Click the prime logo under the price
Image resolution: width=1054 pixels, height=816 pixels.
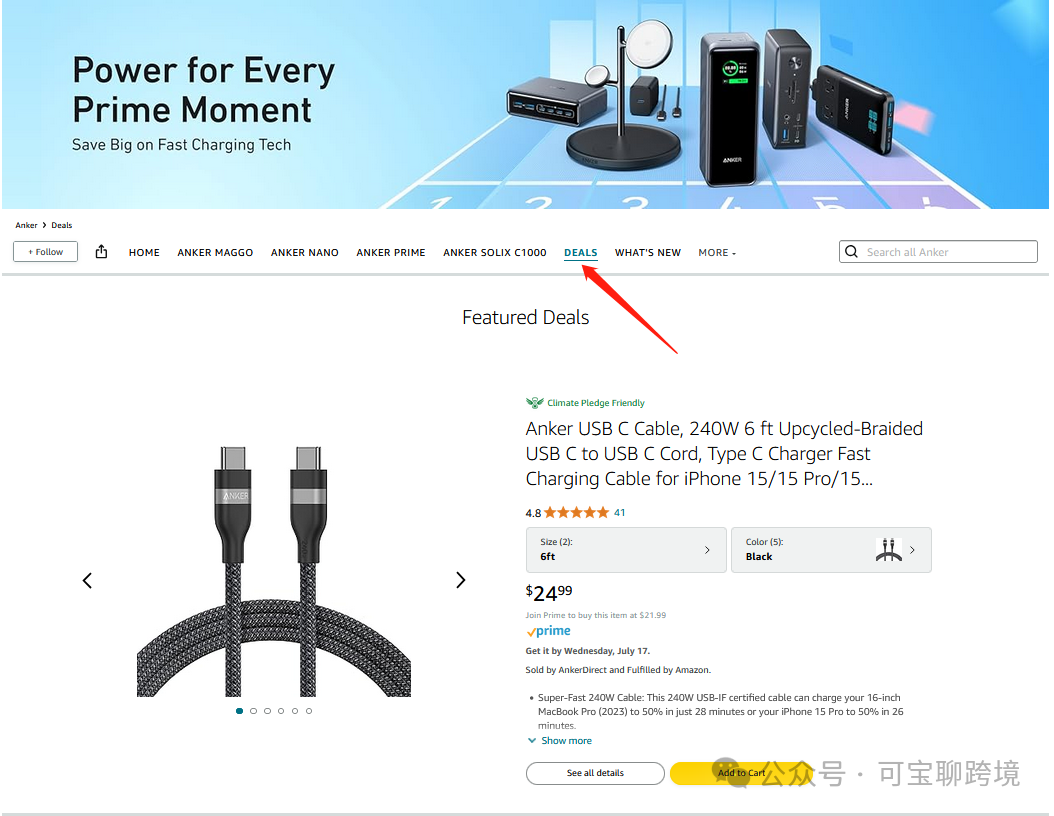(x=549, y=631)
